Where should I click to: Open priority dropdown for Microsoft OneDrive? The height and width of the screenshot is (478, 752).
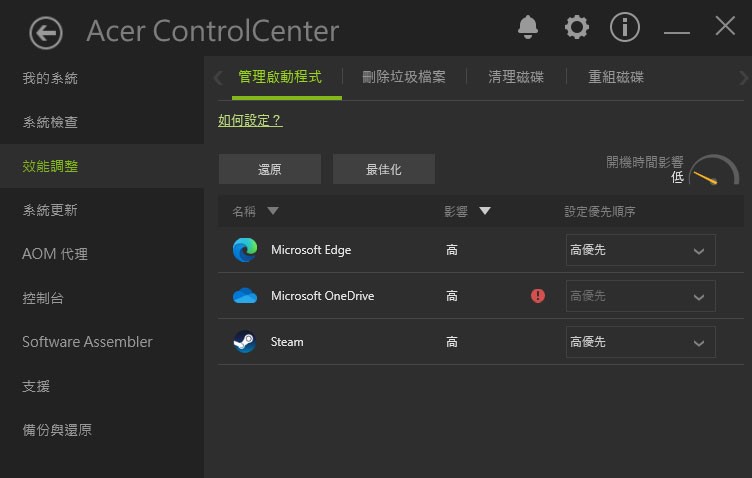(640, 296)
